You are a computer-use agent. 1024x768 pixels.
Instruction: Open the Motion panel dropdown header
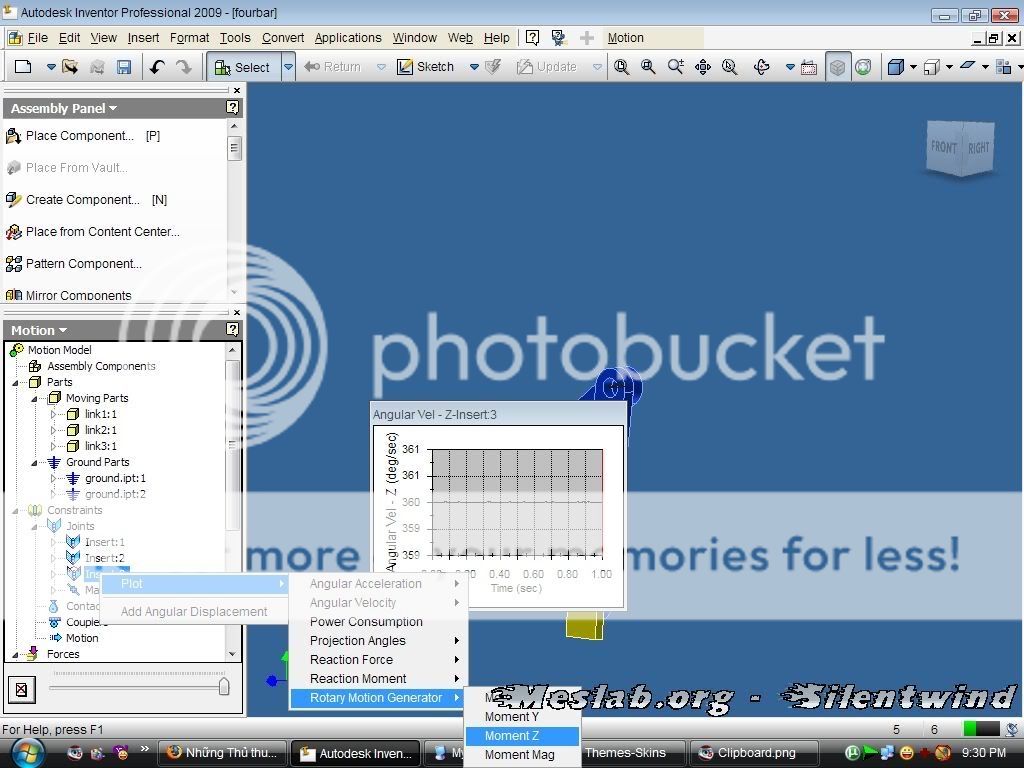click(x=39, y=330)
